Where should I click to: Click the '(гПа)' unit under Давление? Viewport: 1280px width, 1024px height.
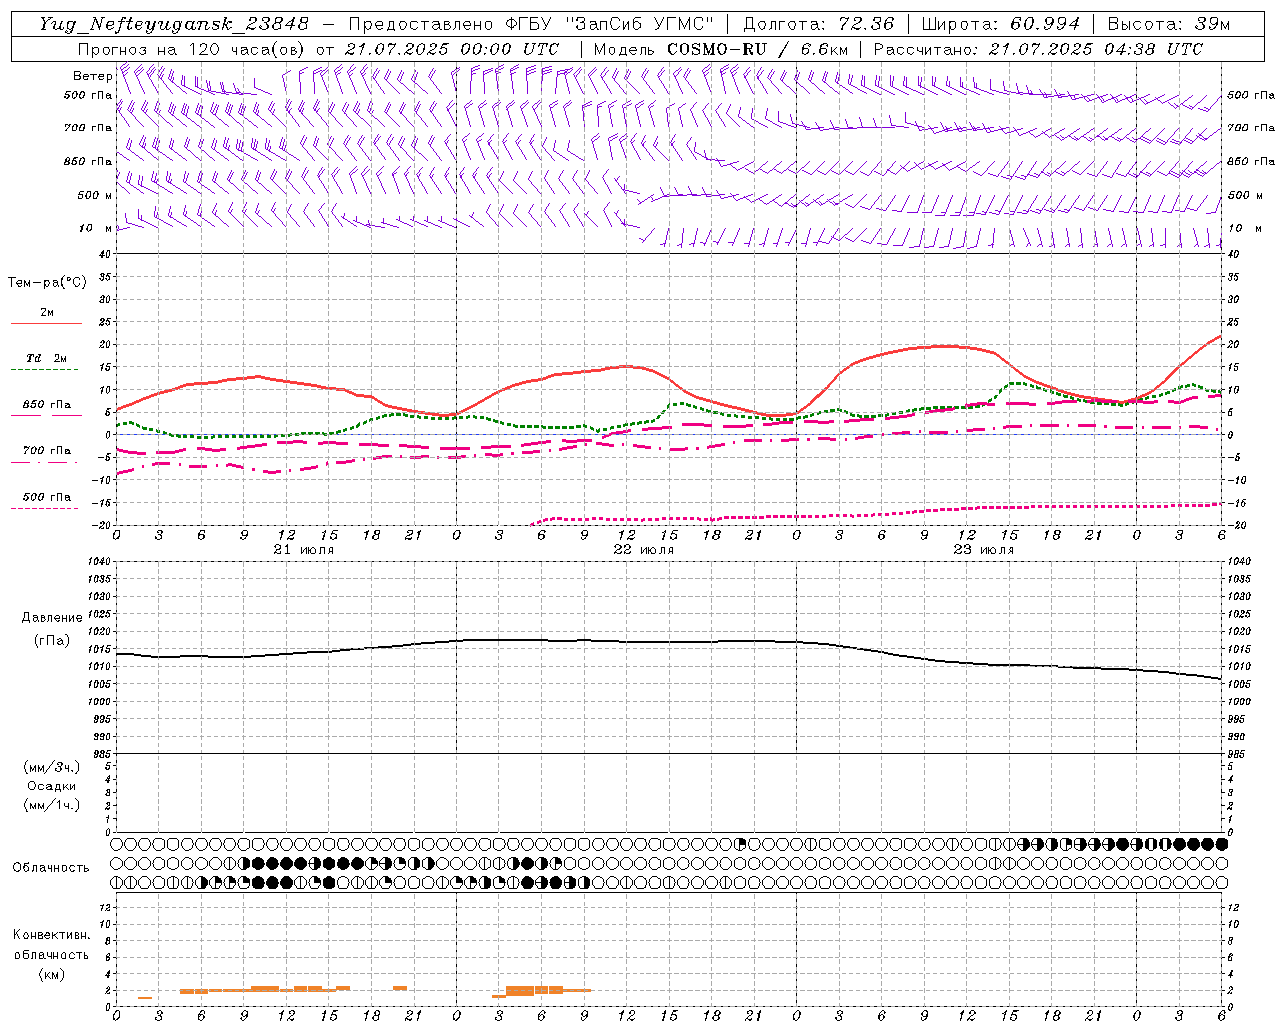[x=50, y=641]
